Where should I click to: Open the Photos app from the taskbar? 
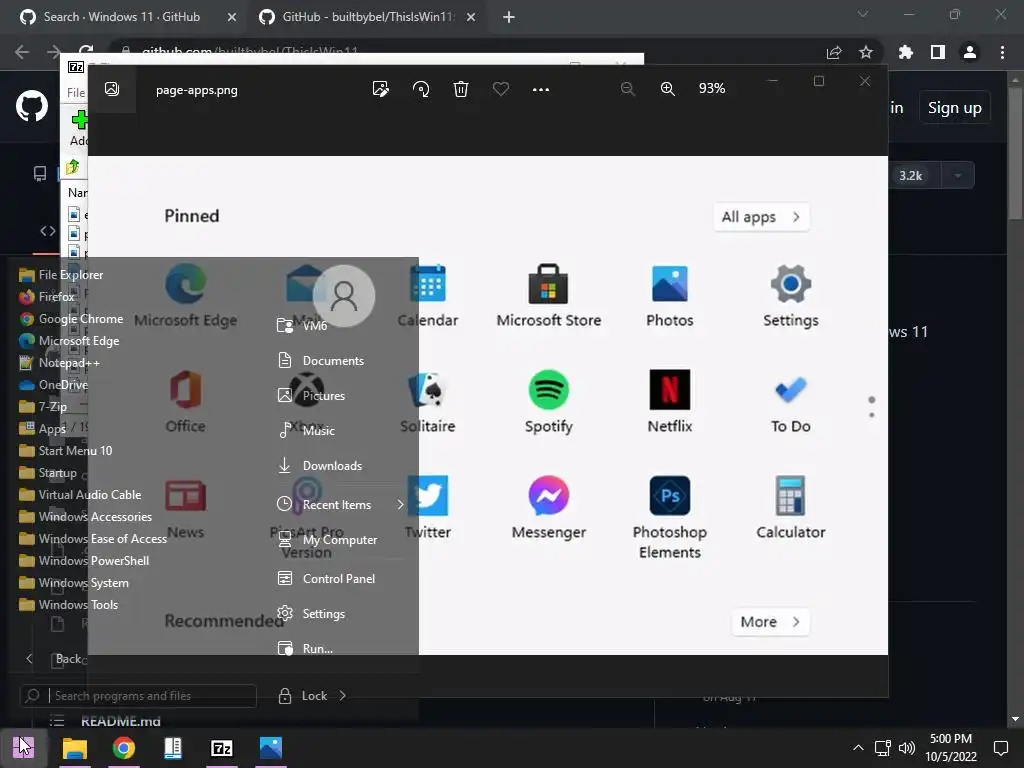(x=270, y=748)
